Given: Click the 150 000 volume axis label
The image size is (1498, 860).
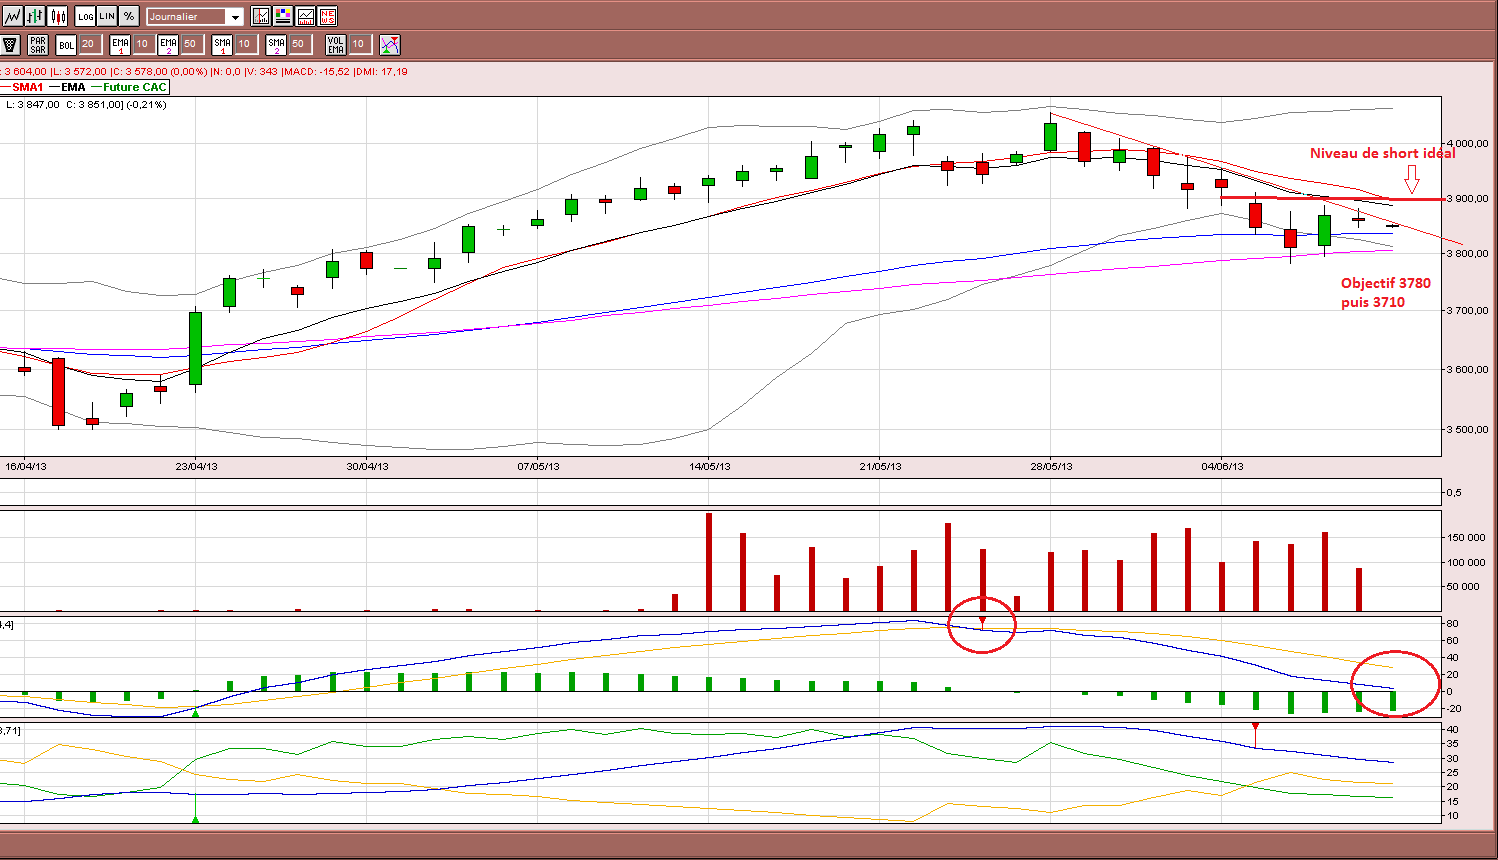Looking at the screenshot, I should tap(1465, 538).
